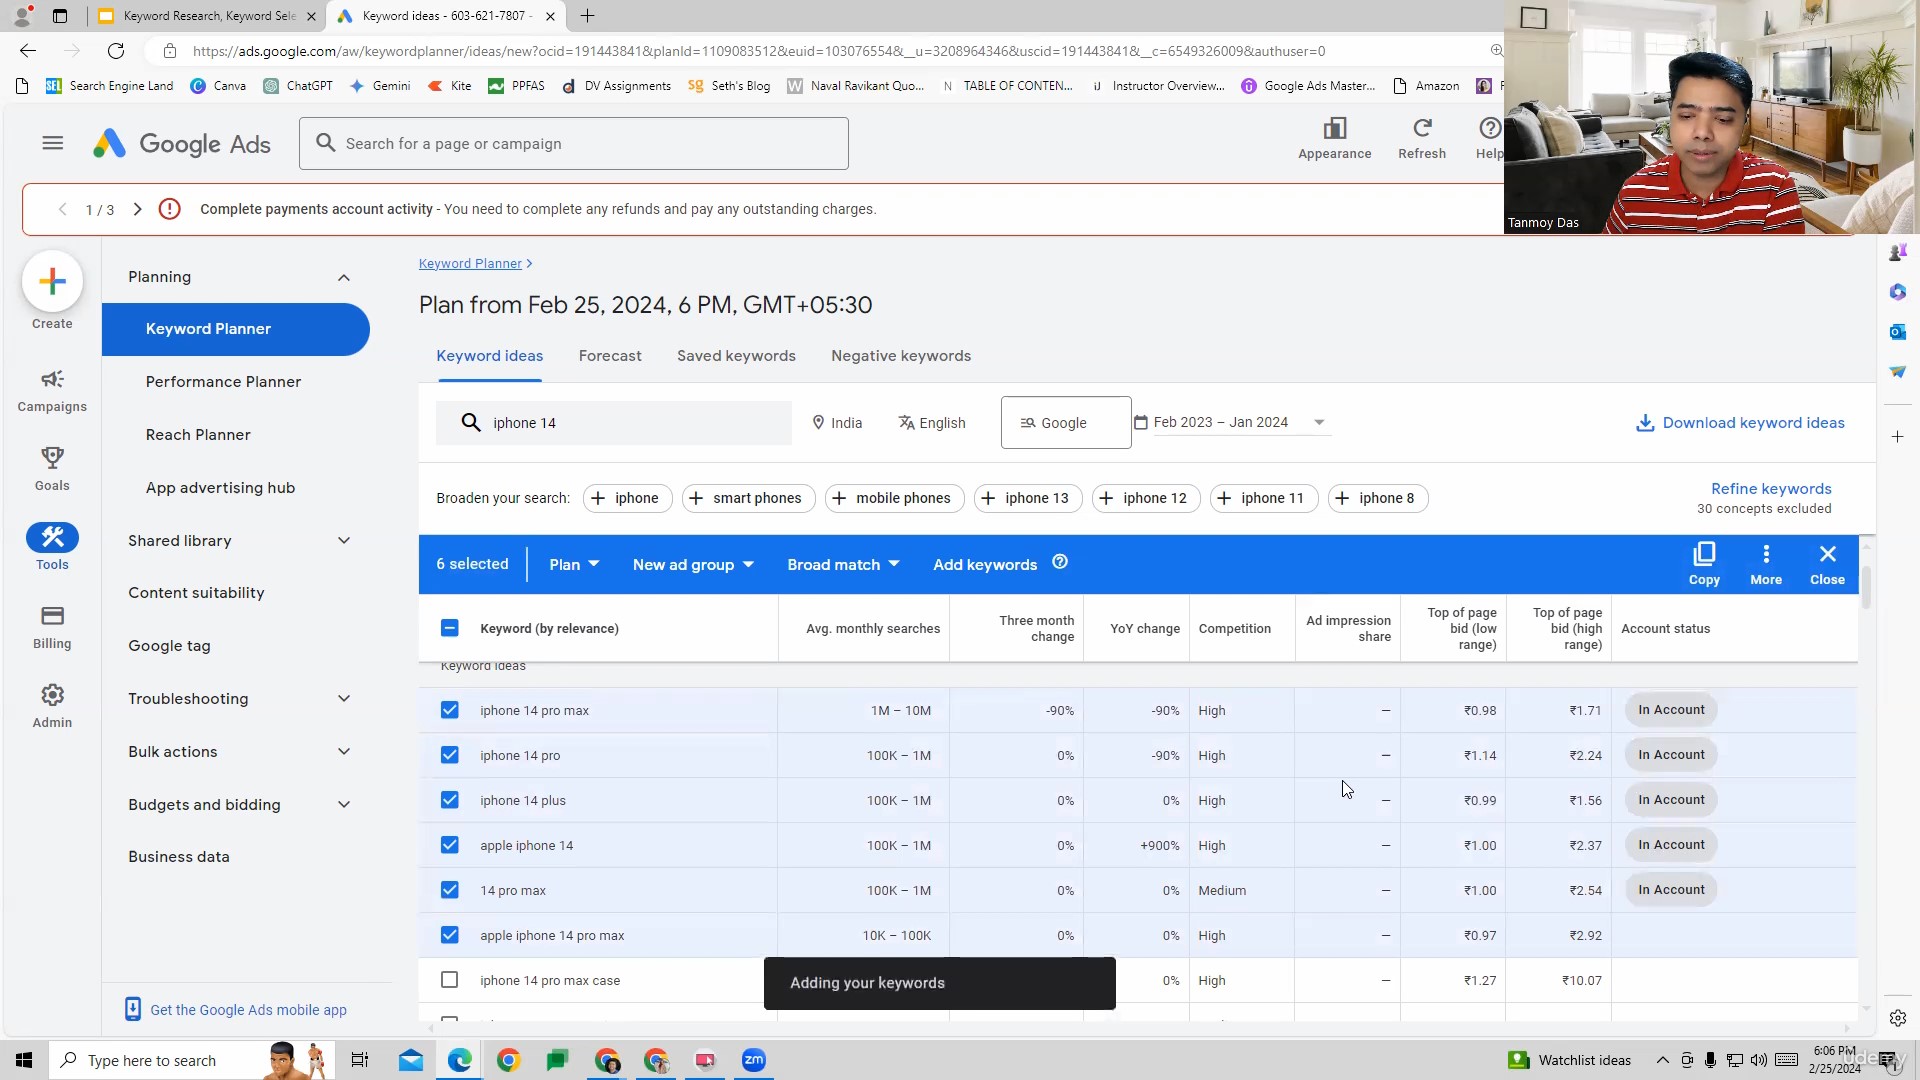Open More options in selection bar
The width and height of the screenshot is (1920, 1080).
1766,564
